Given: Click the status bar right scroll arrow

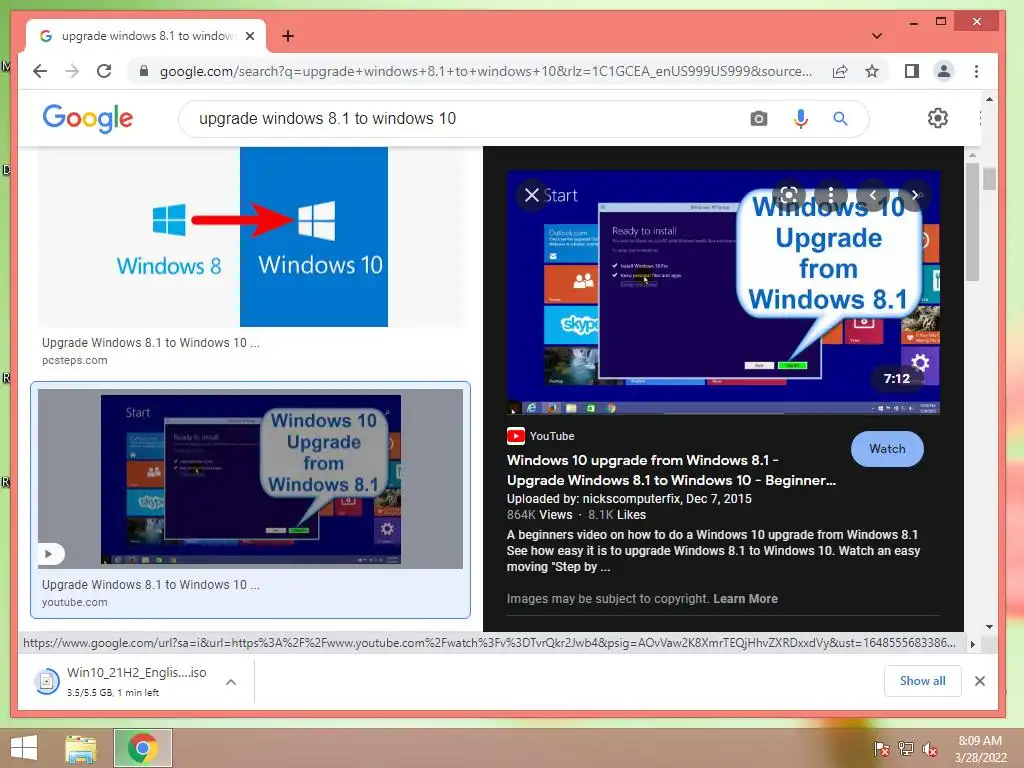Looking at the screenshot, I should (x=972, y=644).
